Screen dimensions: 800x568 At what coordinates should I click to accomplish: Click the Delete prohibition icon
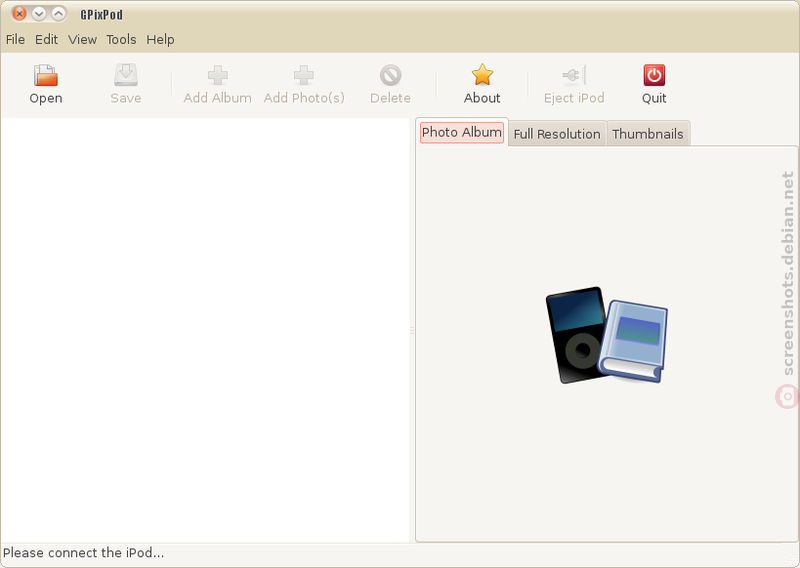(390, 75)
